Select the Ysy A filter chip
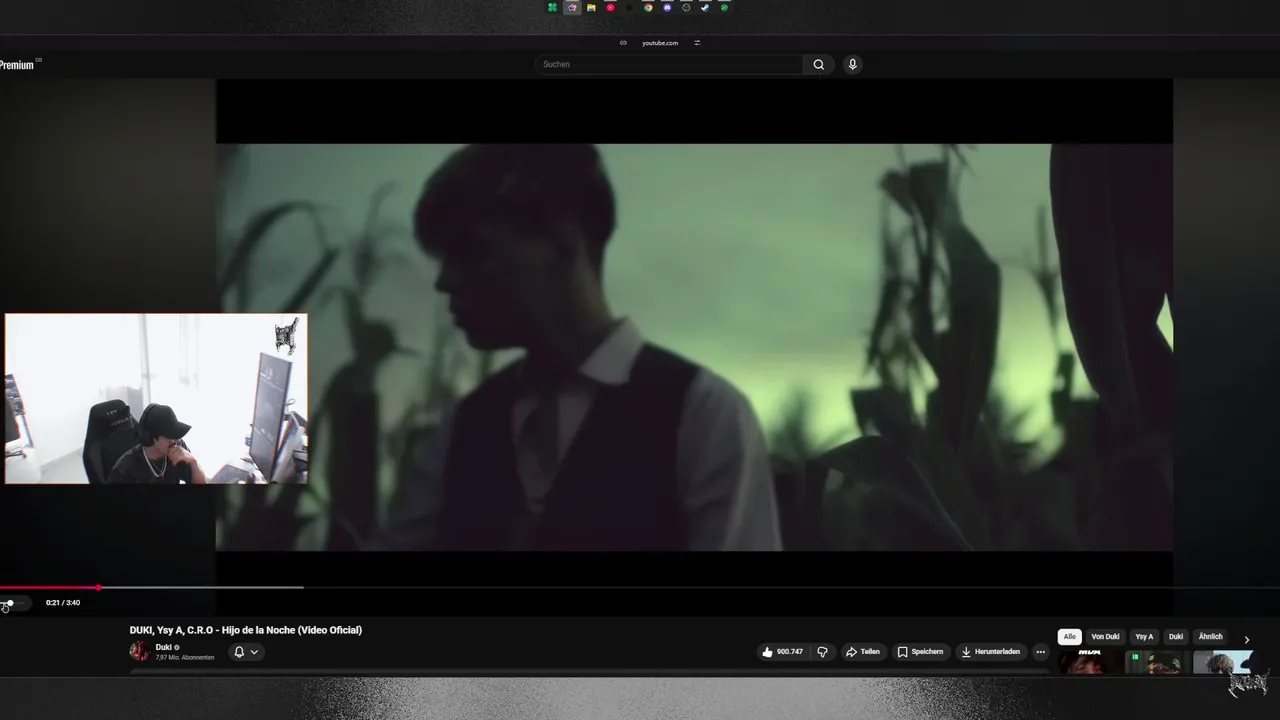The image size is (1280, 720). tap(1144, 637)
